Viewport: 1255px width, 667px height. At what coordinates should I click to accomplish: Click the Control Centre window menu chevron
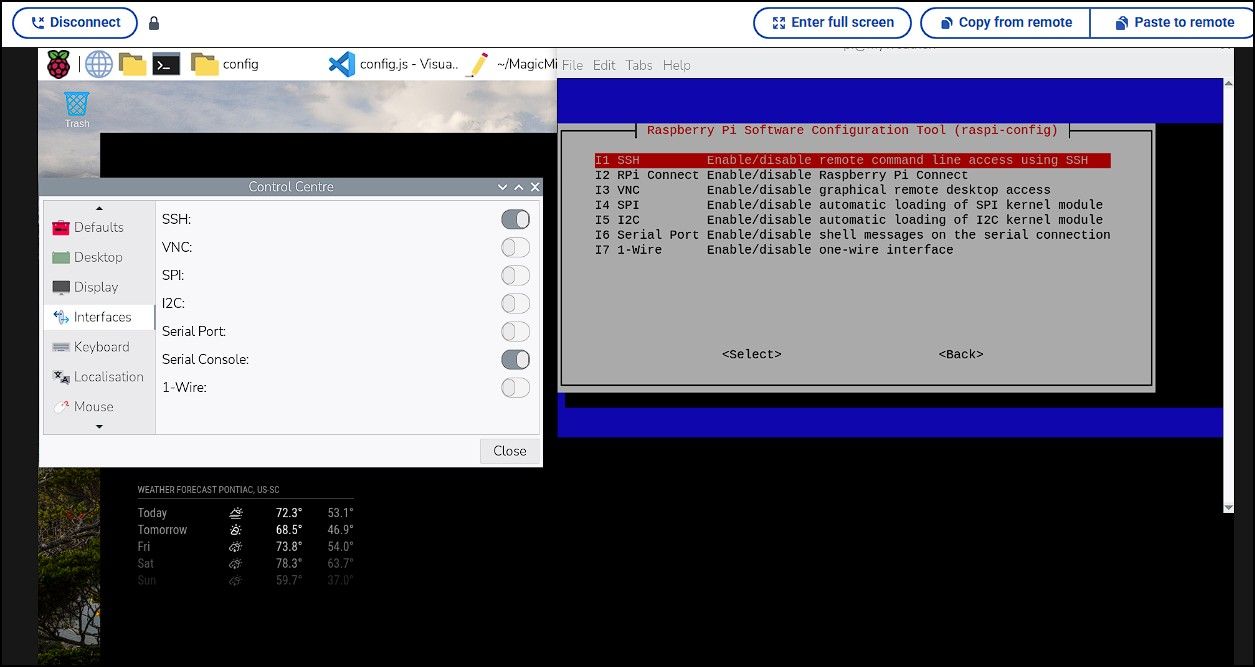[502, 187]
